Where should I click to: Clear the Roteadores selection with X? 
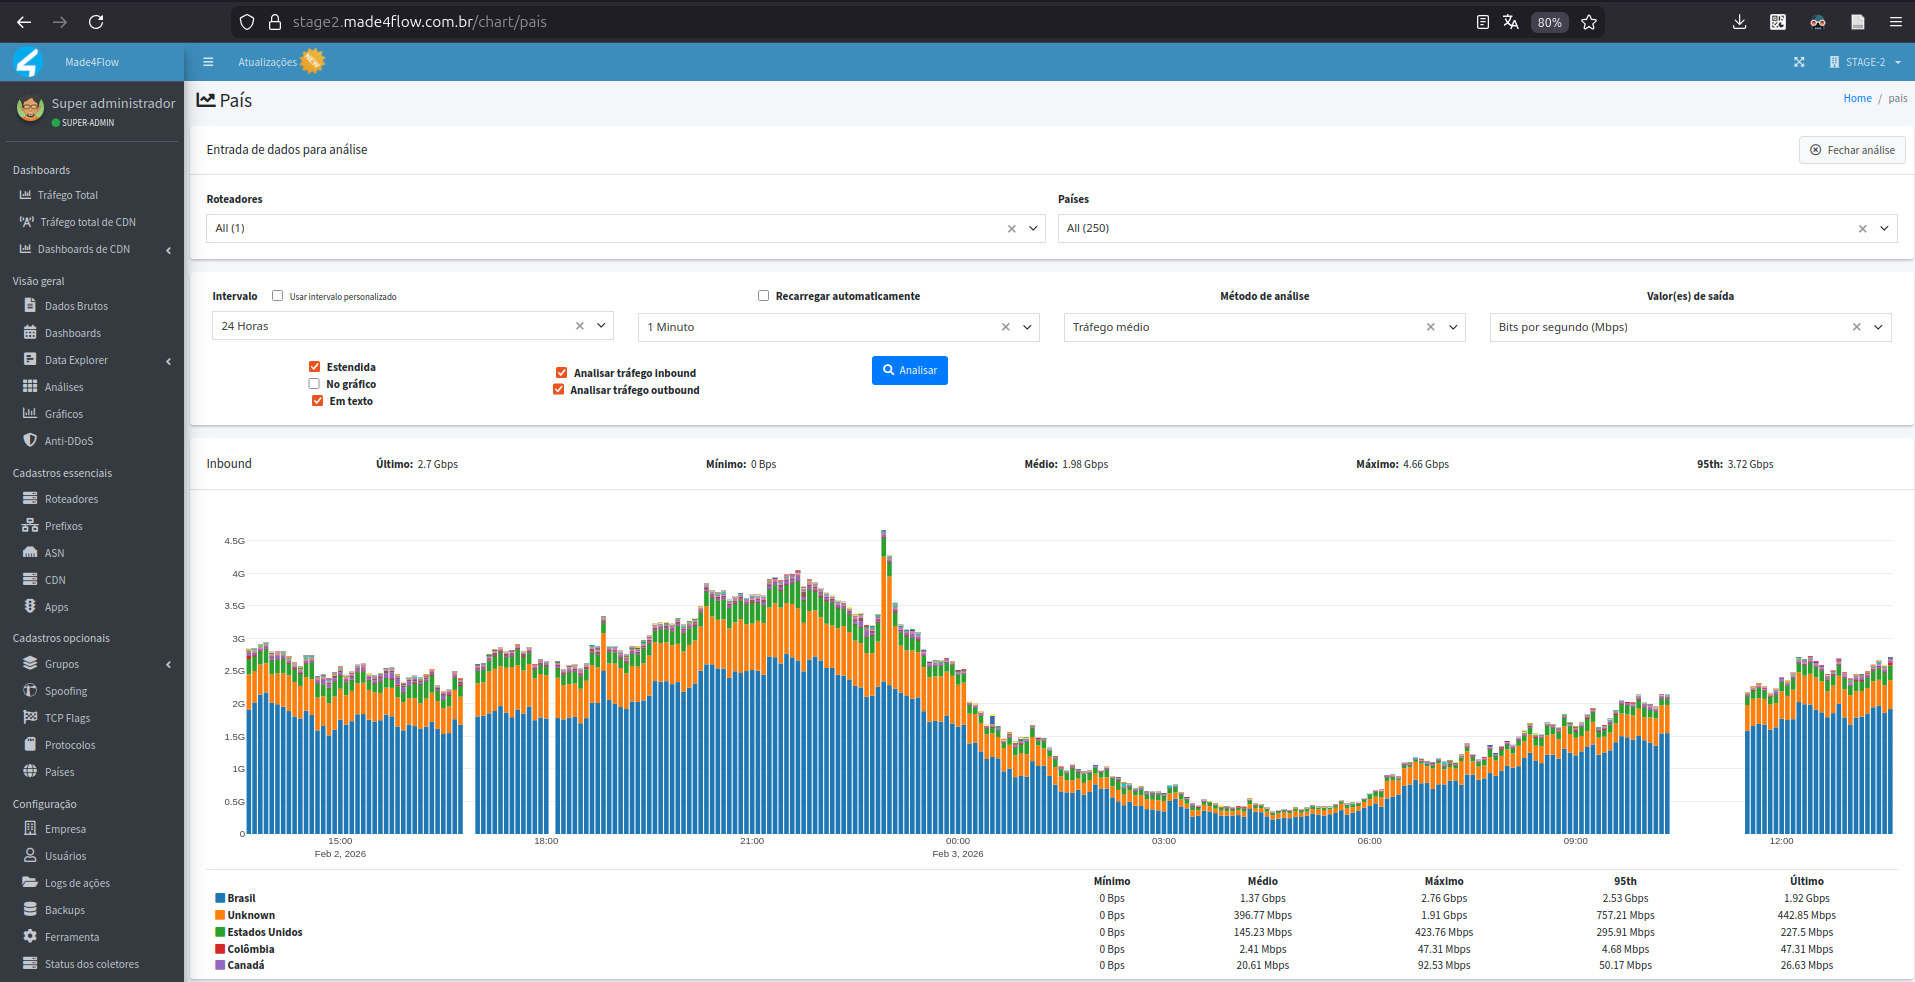coord(1011,229)
